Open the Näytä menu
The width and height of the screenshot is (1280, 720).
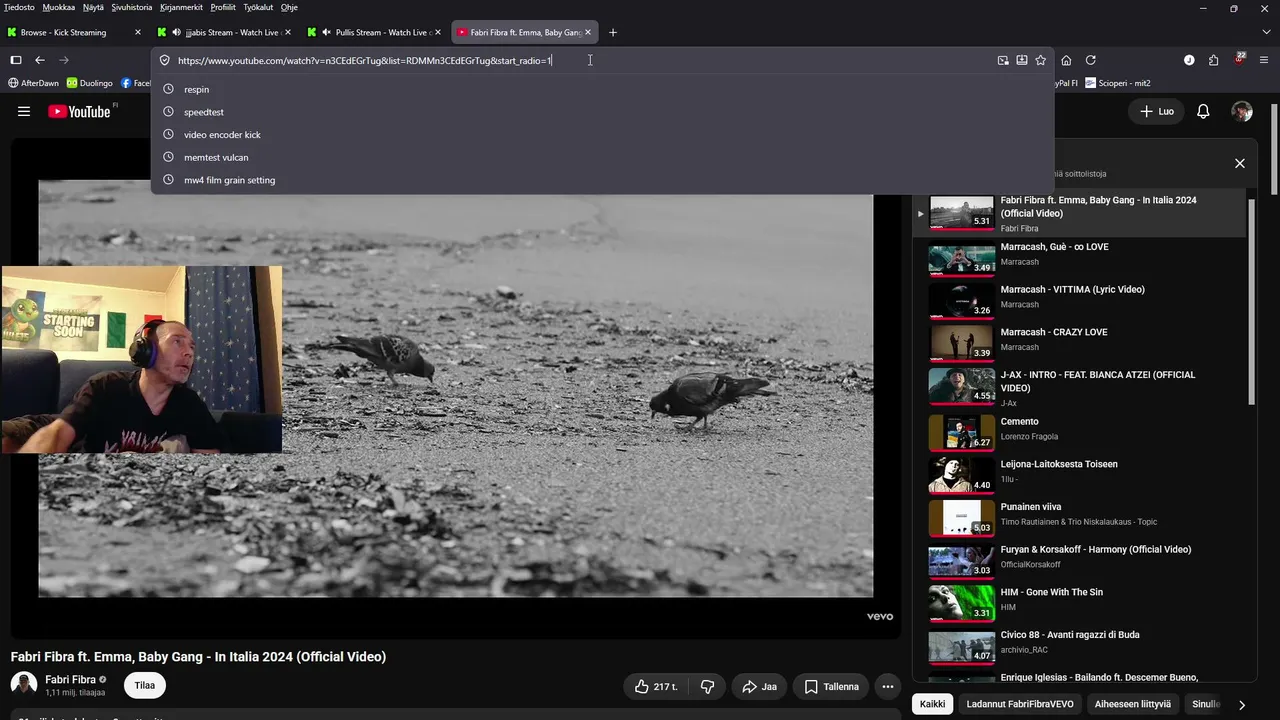coord(93,7)
